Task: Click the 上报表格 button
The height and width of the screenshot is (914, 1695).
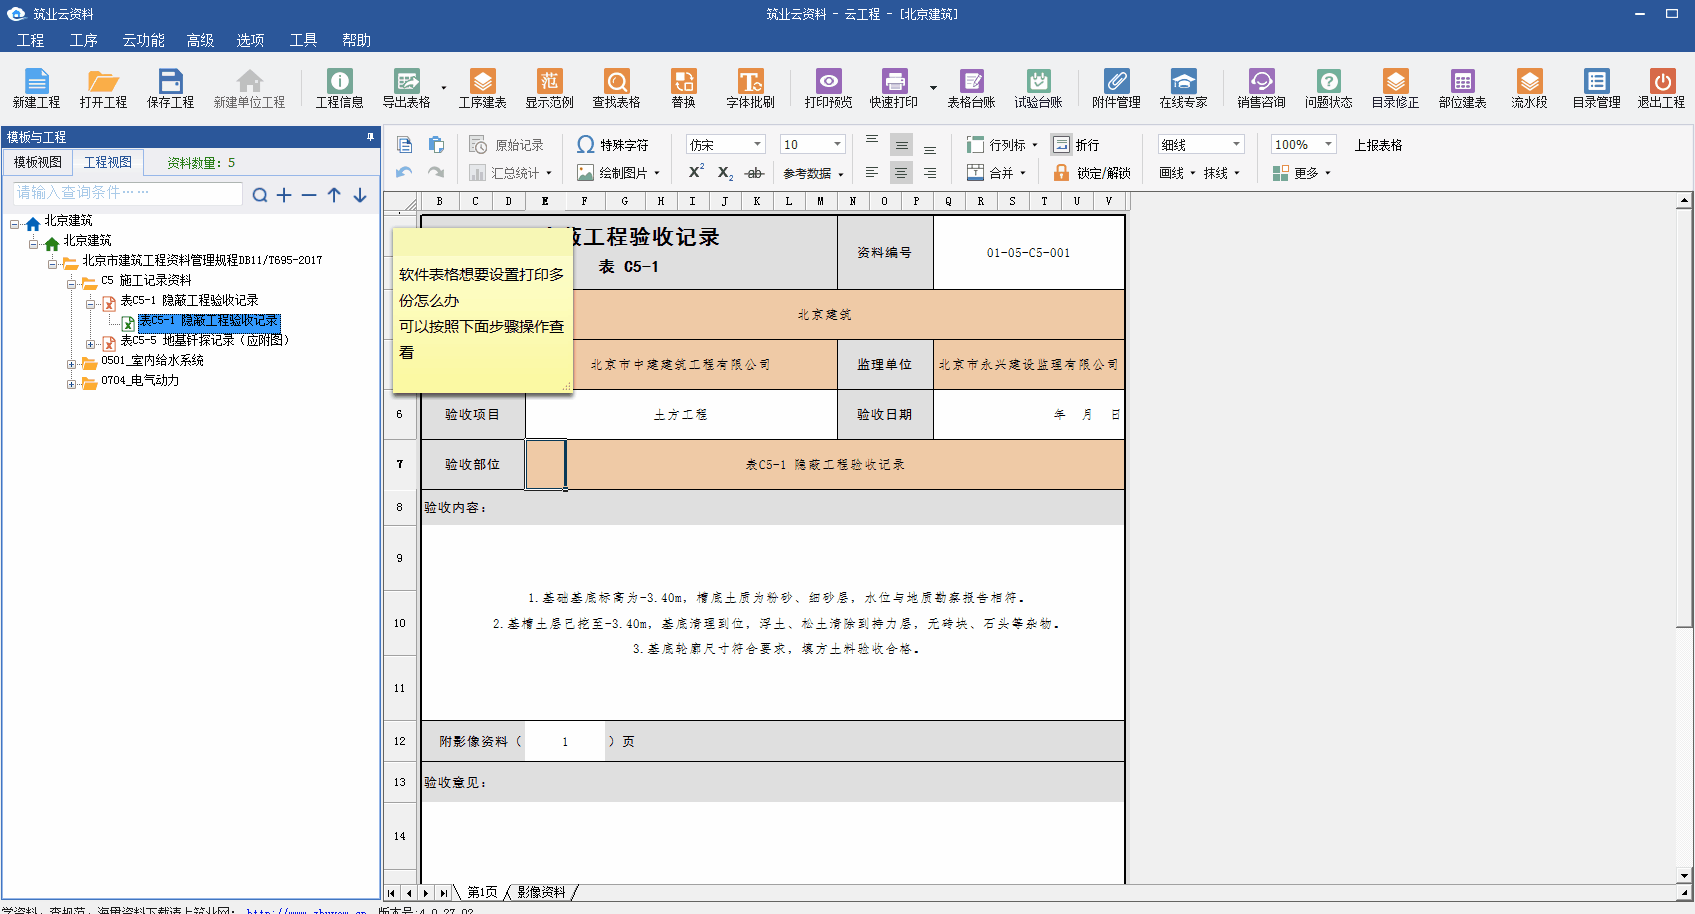Action: 1378,145
